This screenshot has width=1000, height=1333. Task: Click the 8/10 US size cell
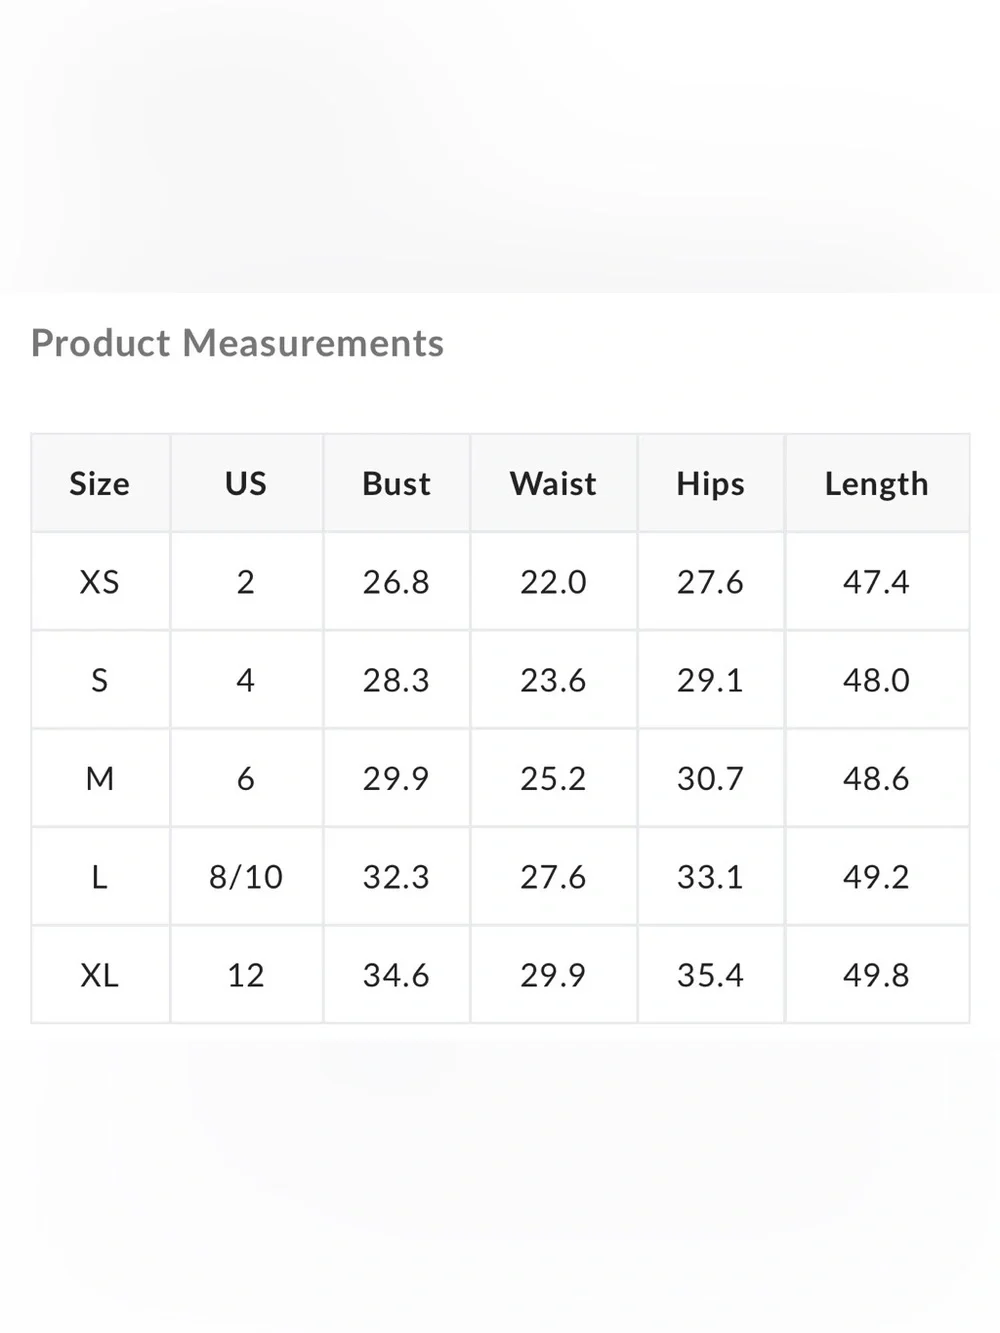(x=246, y=876)
